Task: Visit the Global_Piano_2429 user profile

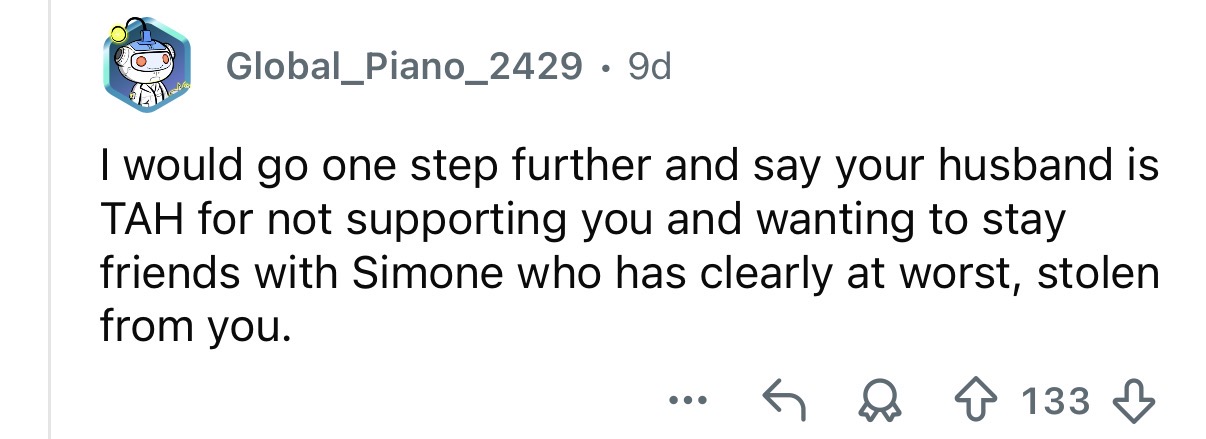Action: [404, 67]
